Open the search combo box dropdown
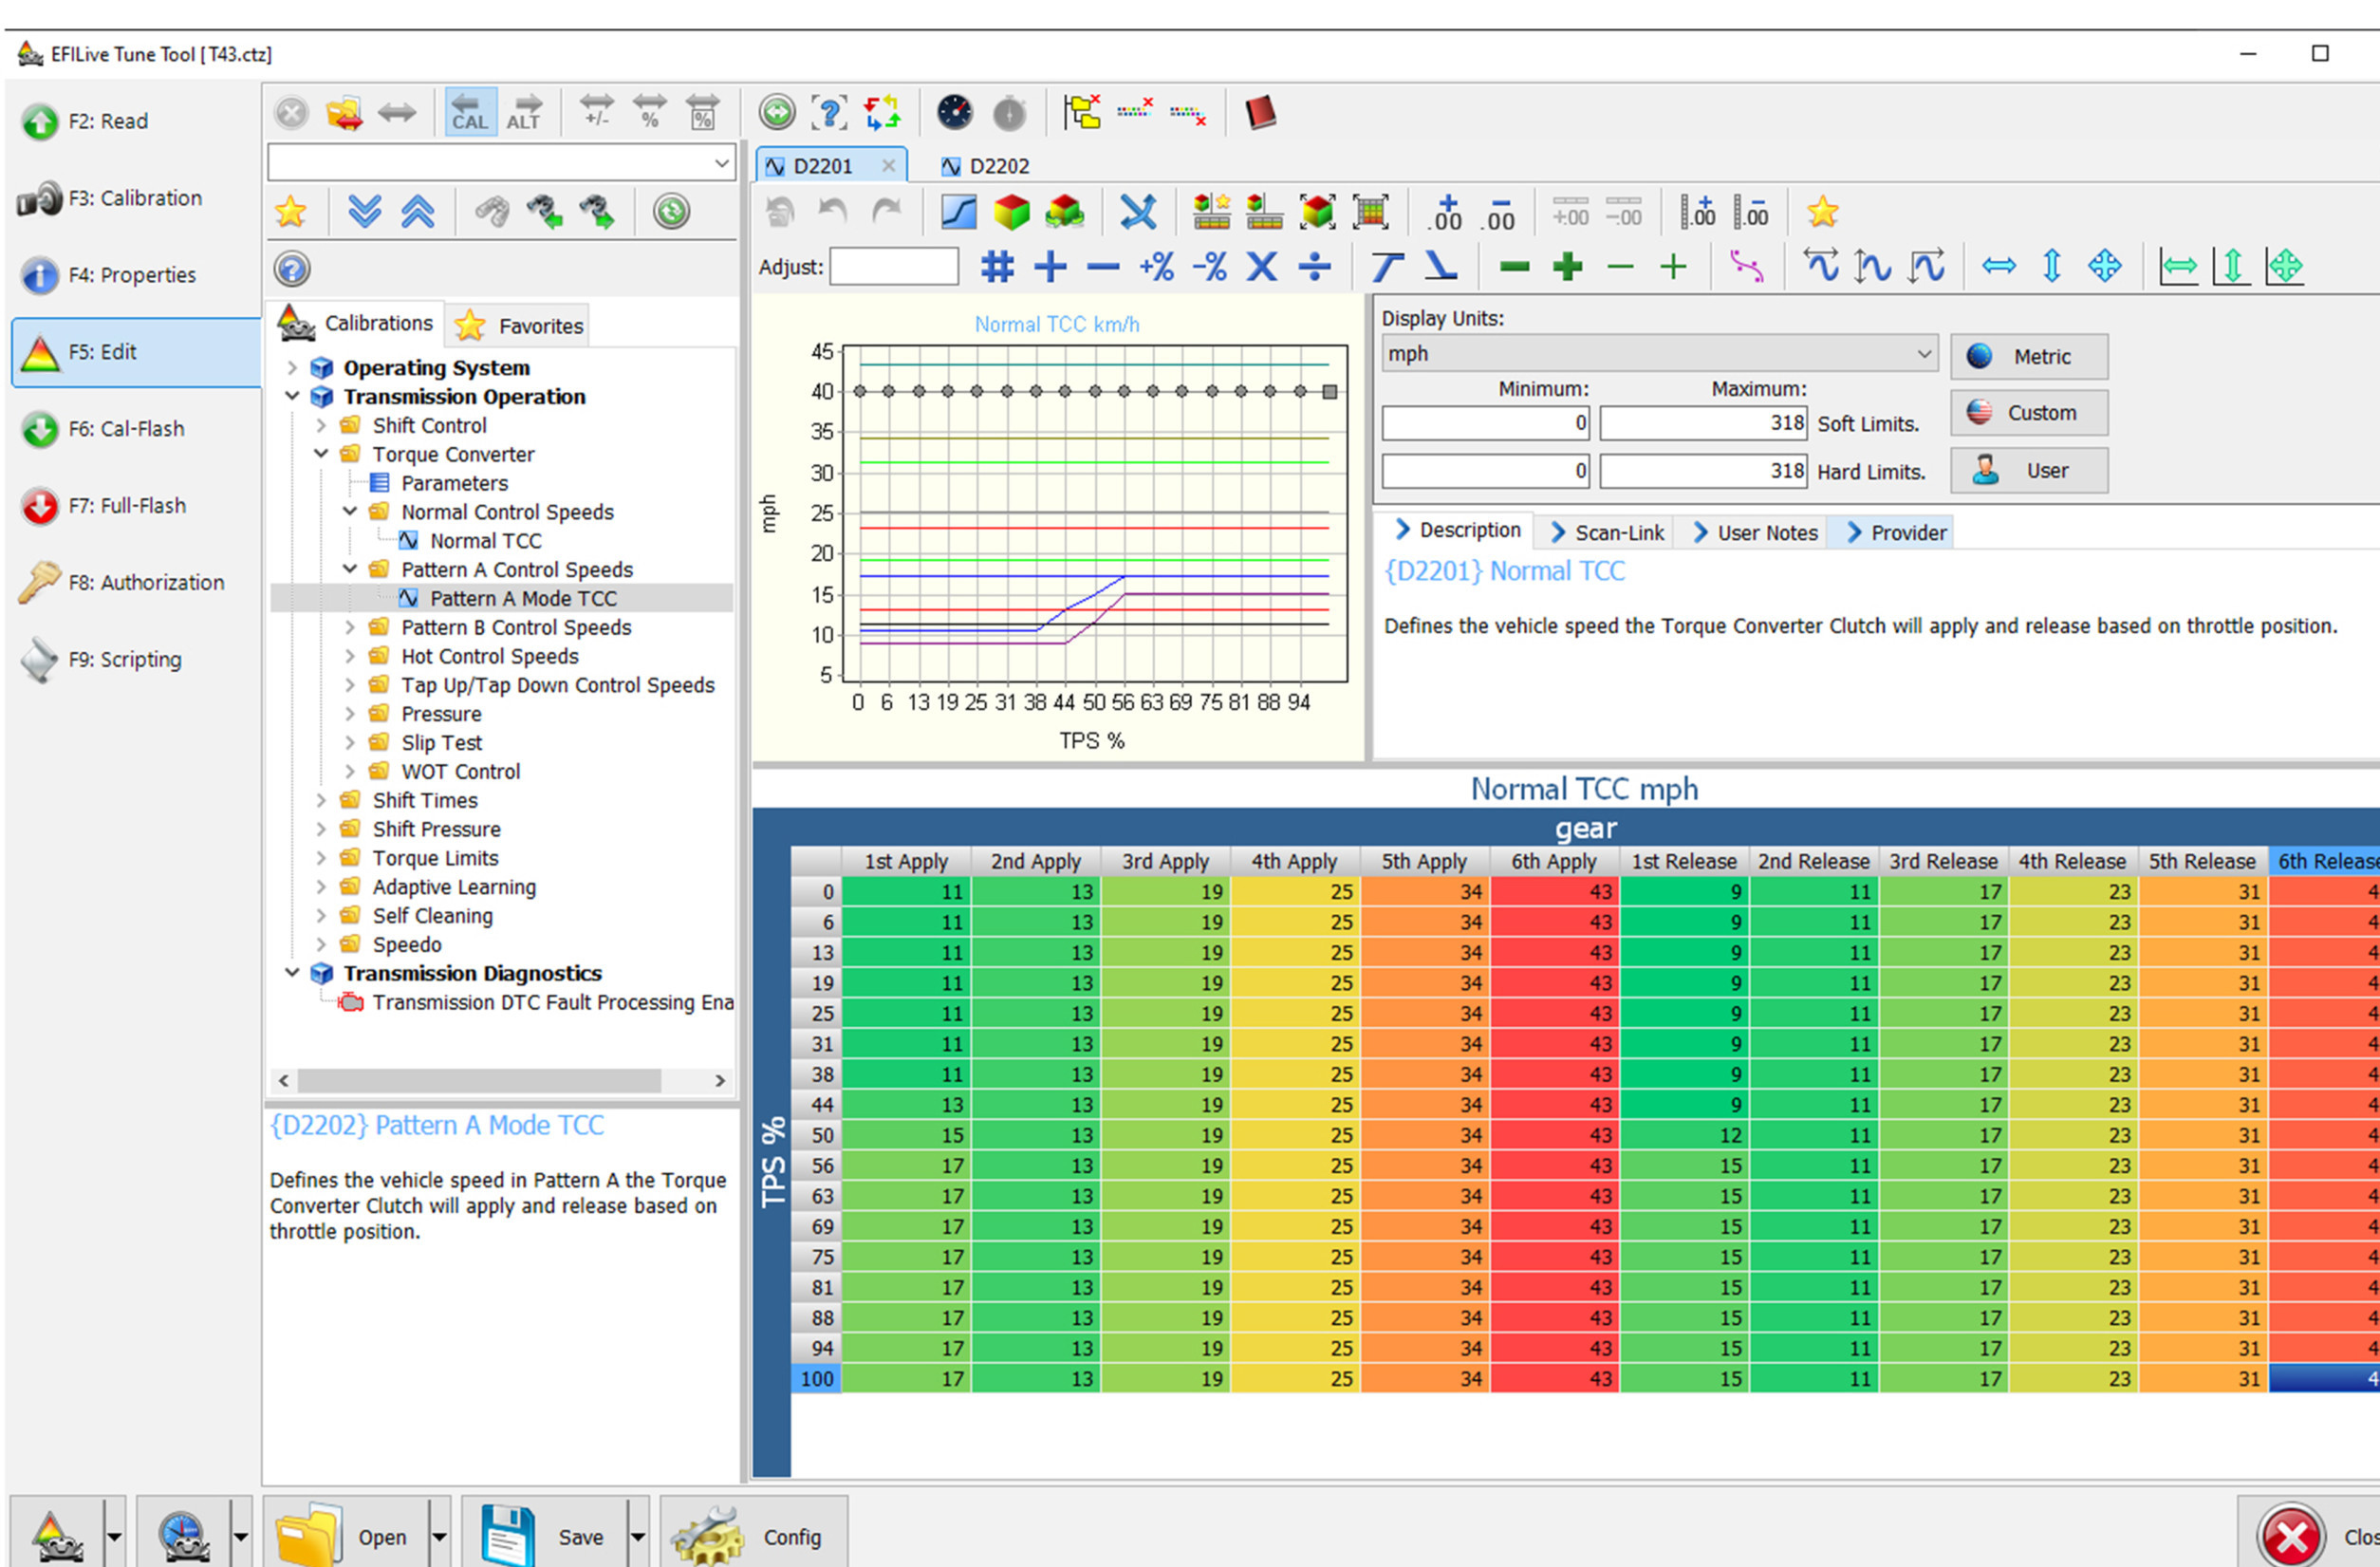 [721, 163]
